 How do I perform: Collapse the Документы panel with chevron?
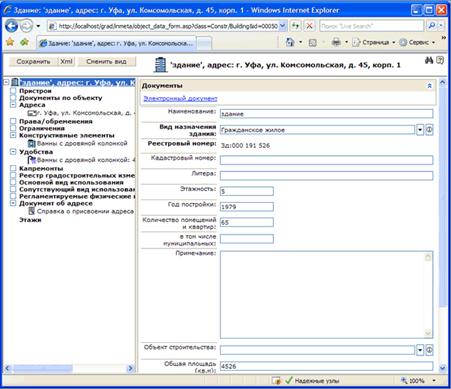tap(429, 86)
